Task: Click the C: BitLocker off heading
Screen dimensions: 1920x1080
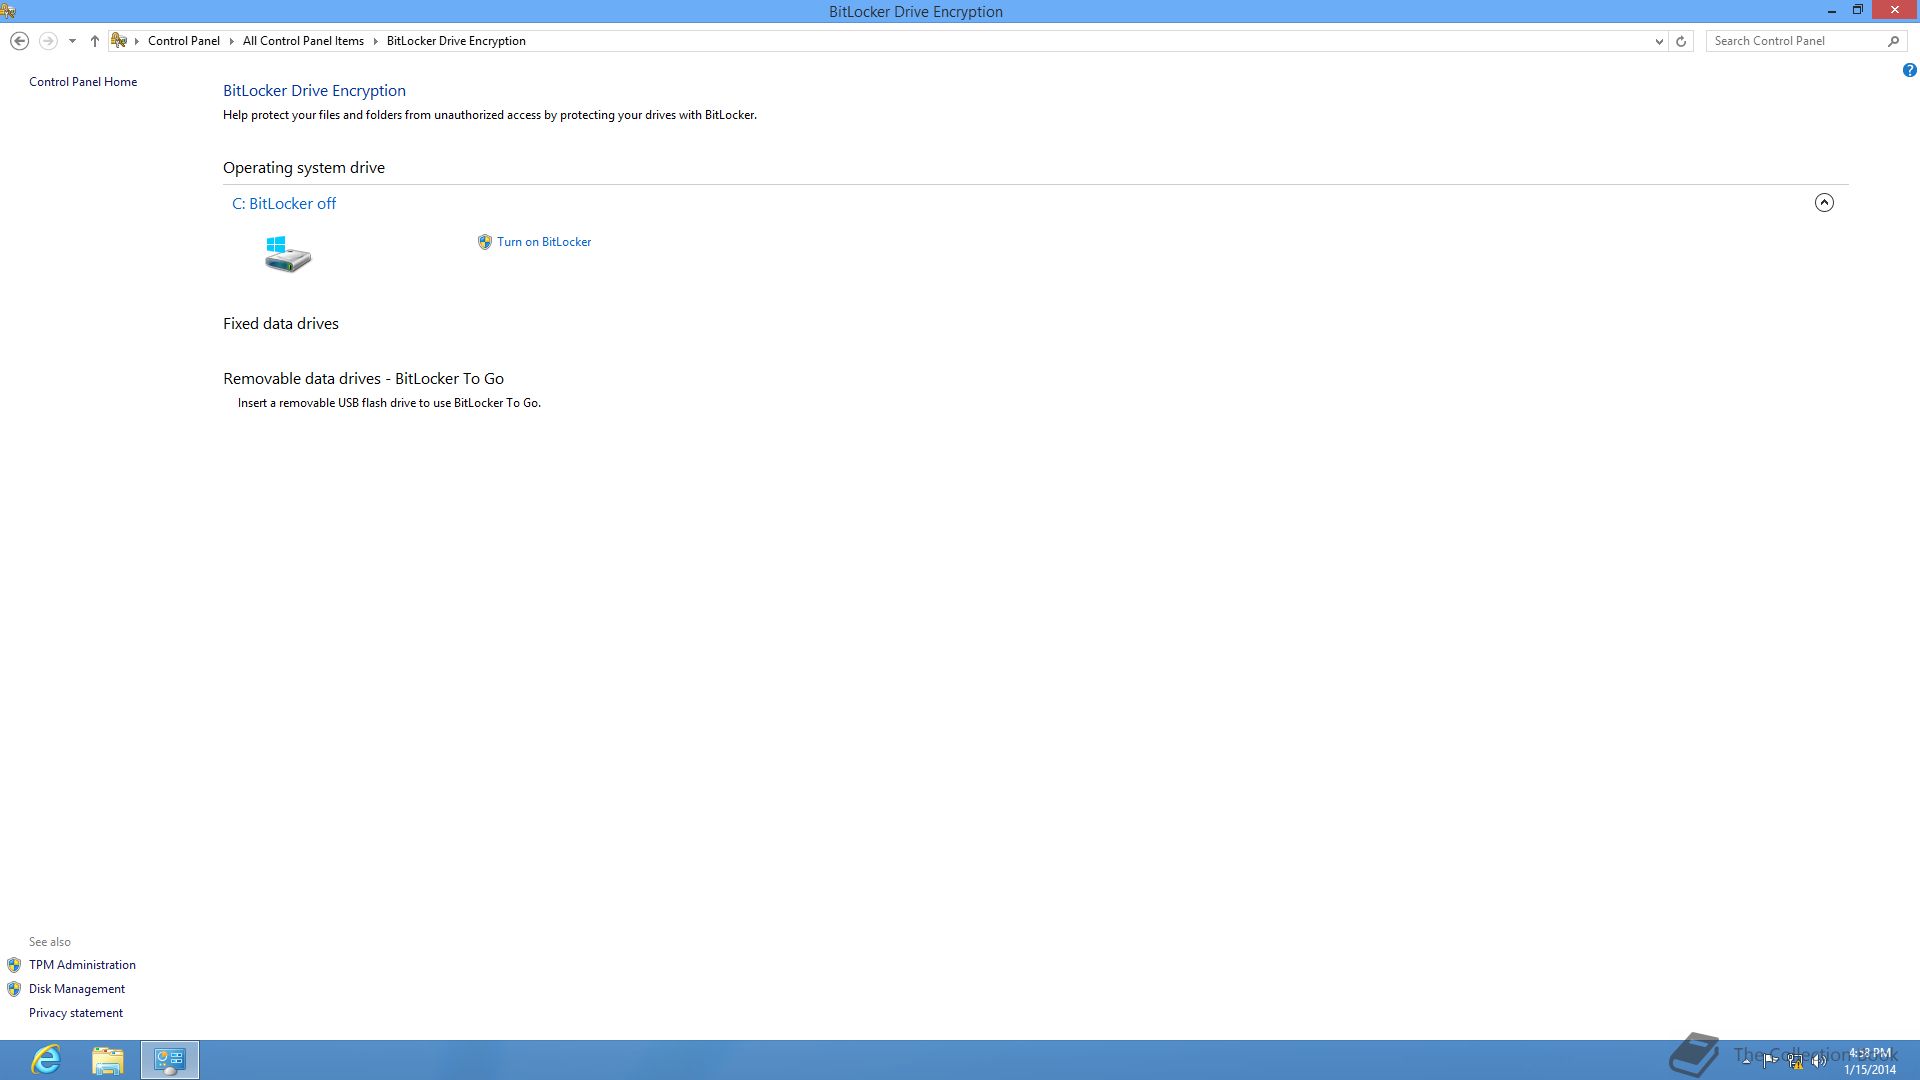Action: point(284,204)
